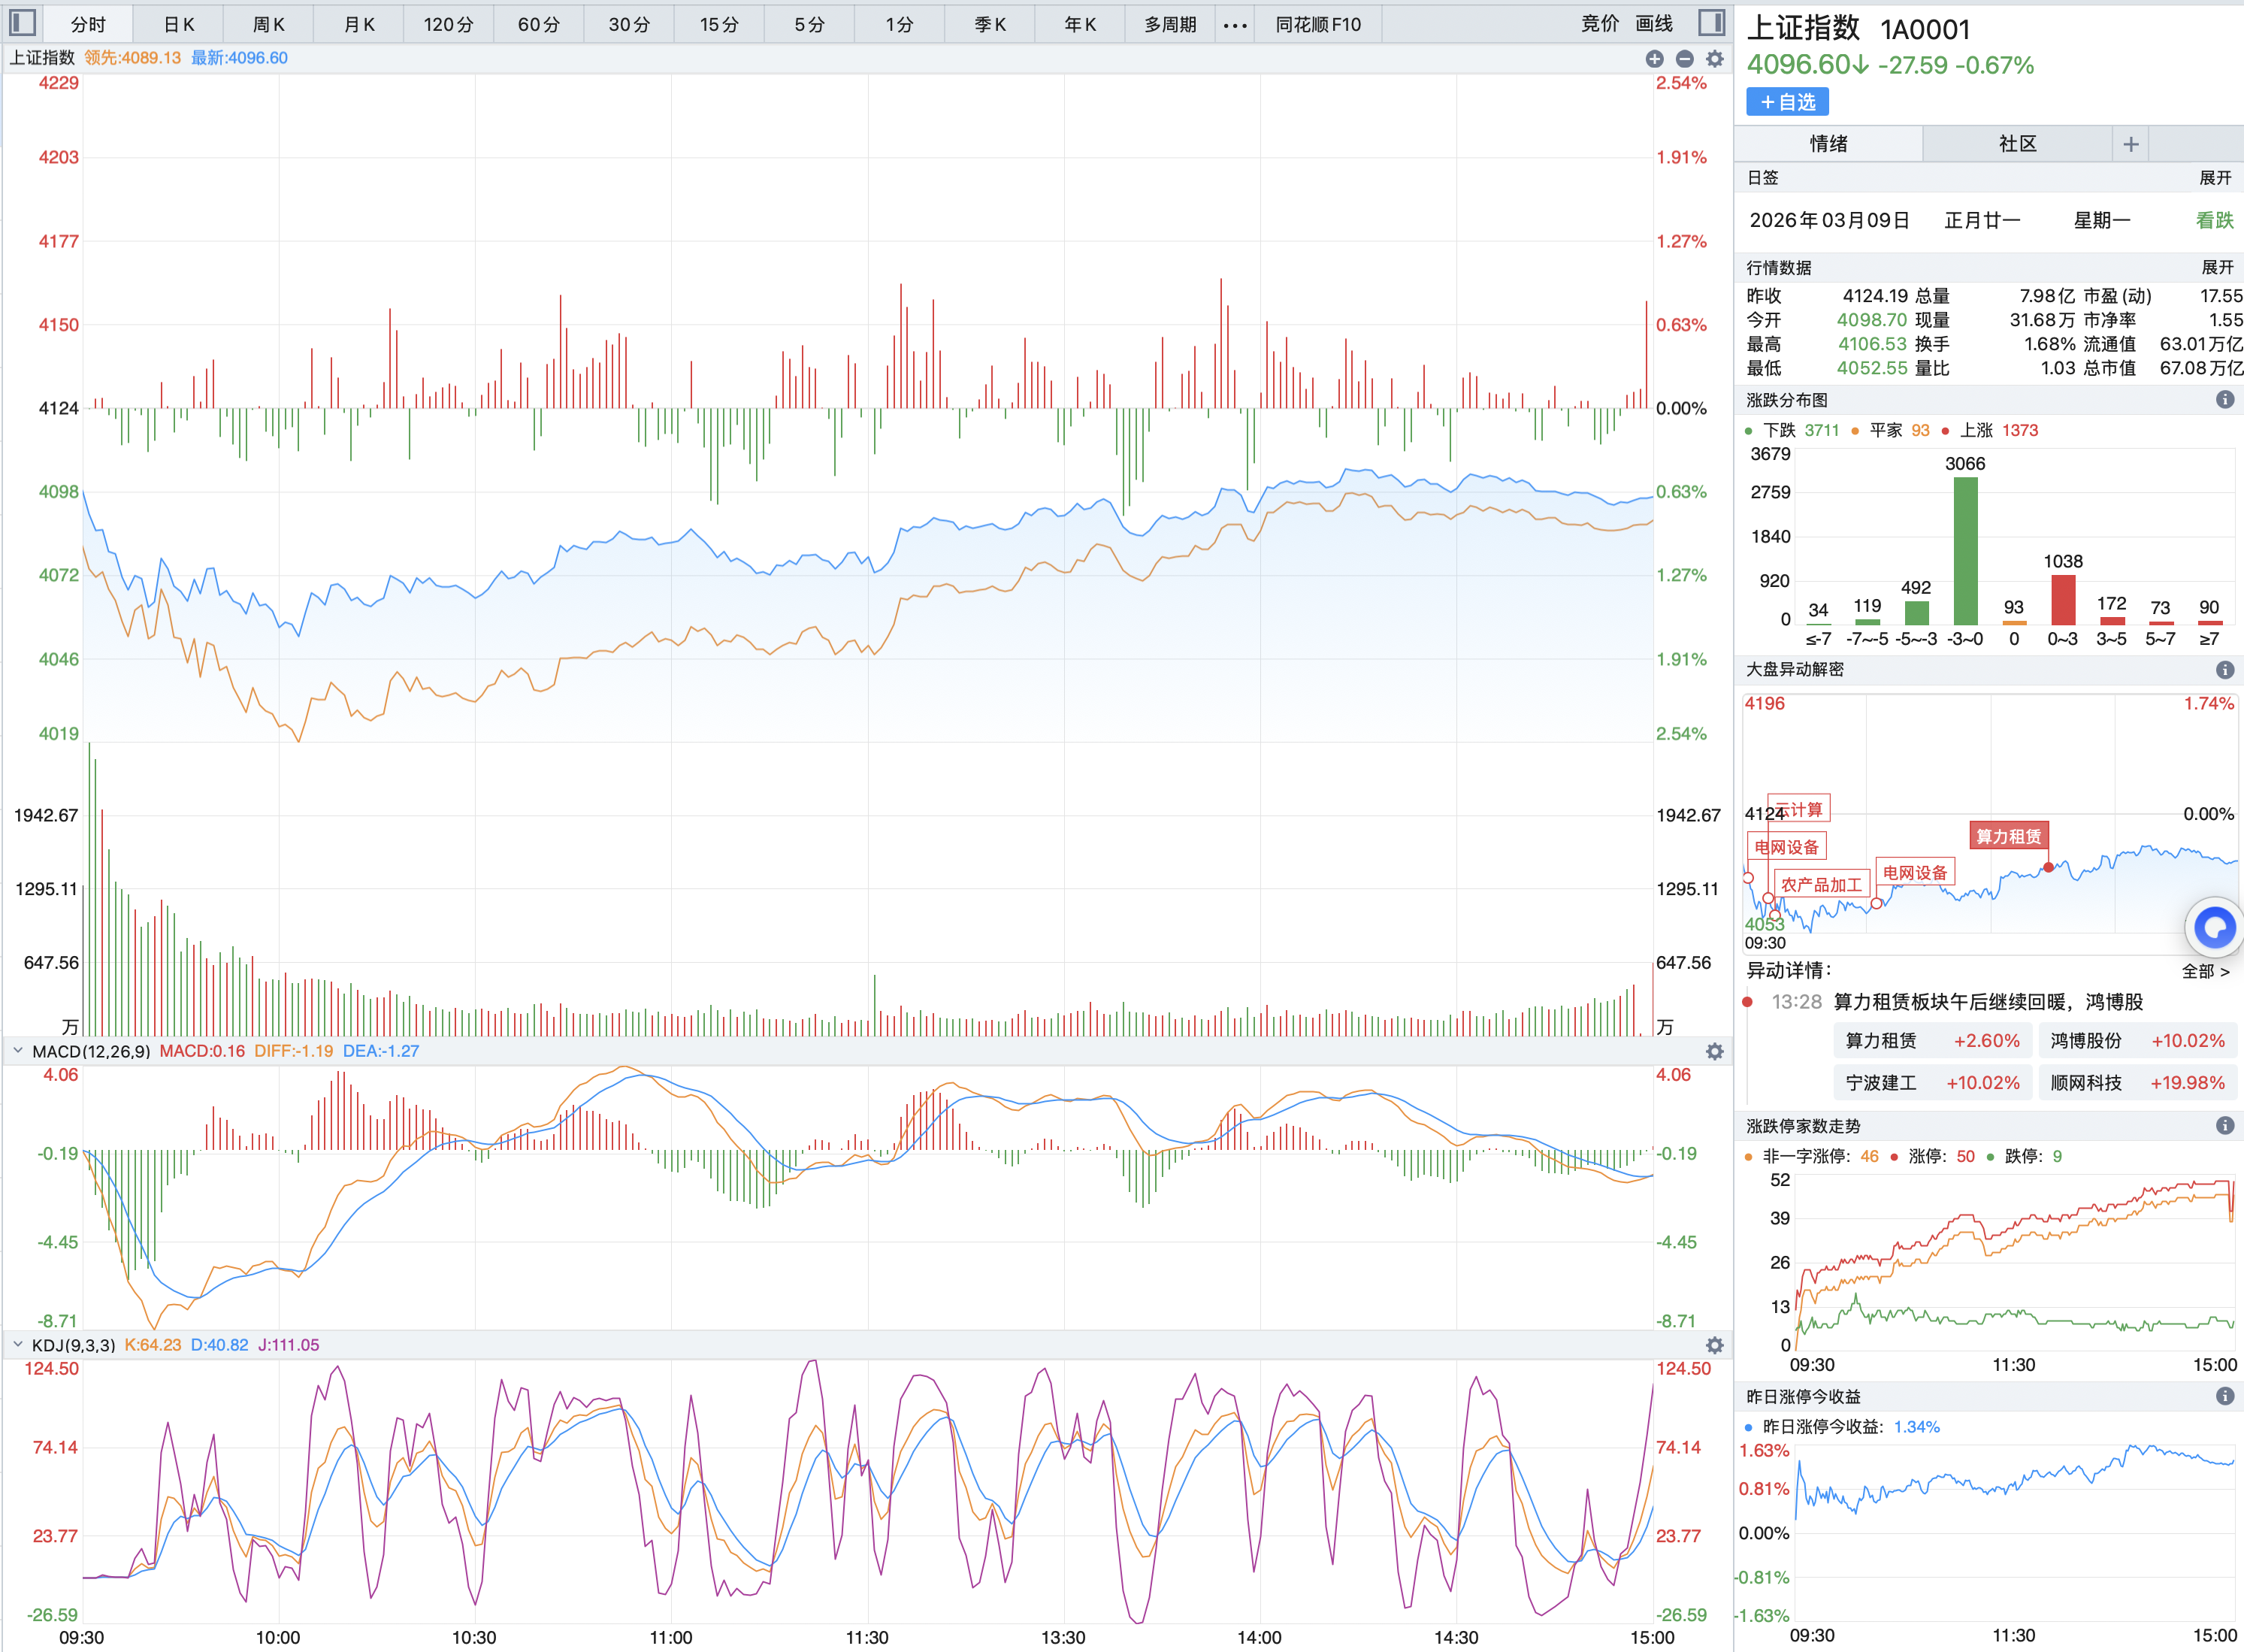Click the 看跌 sentiment label
The height and width of the screenshot is (1652, 2244).
(2214, 220)
